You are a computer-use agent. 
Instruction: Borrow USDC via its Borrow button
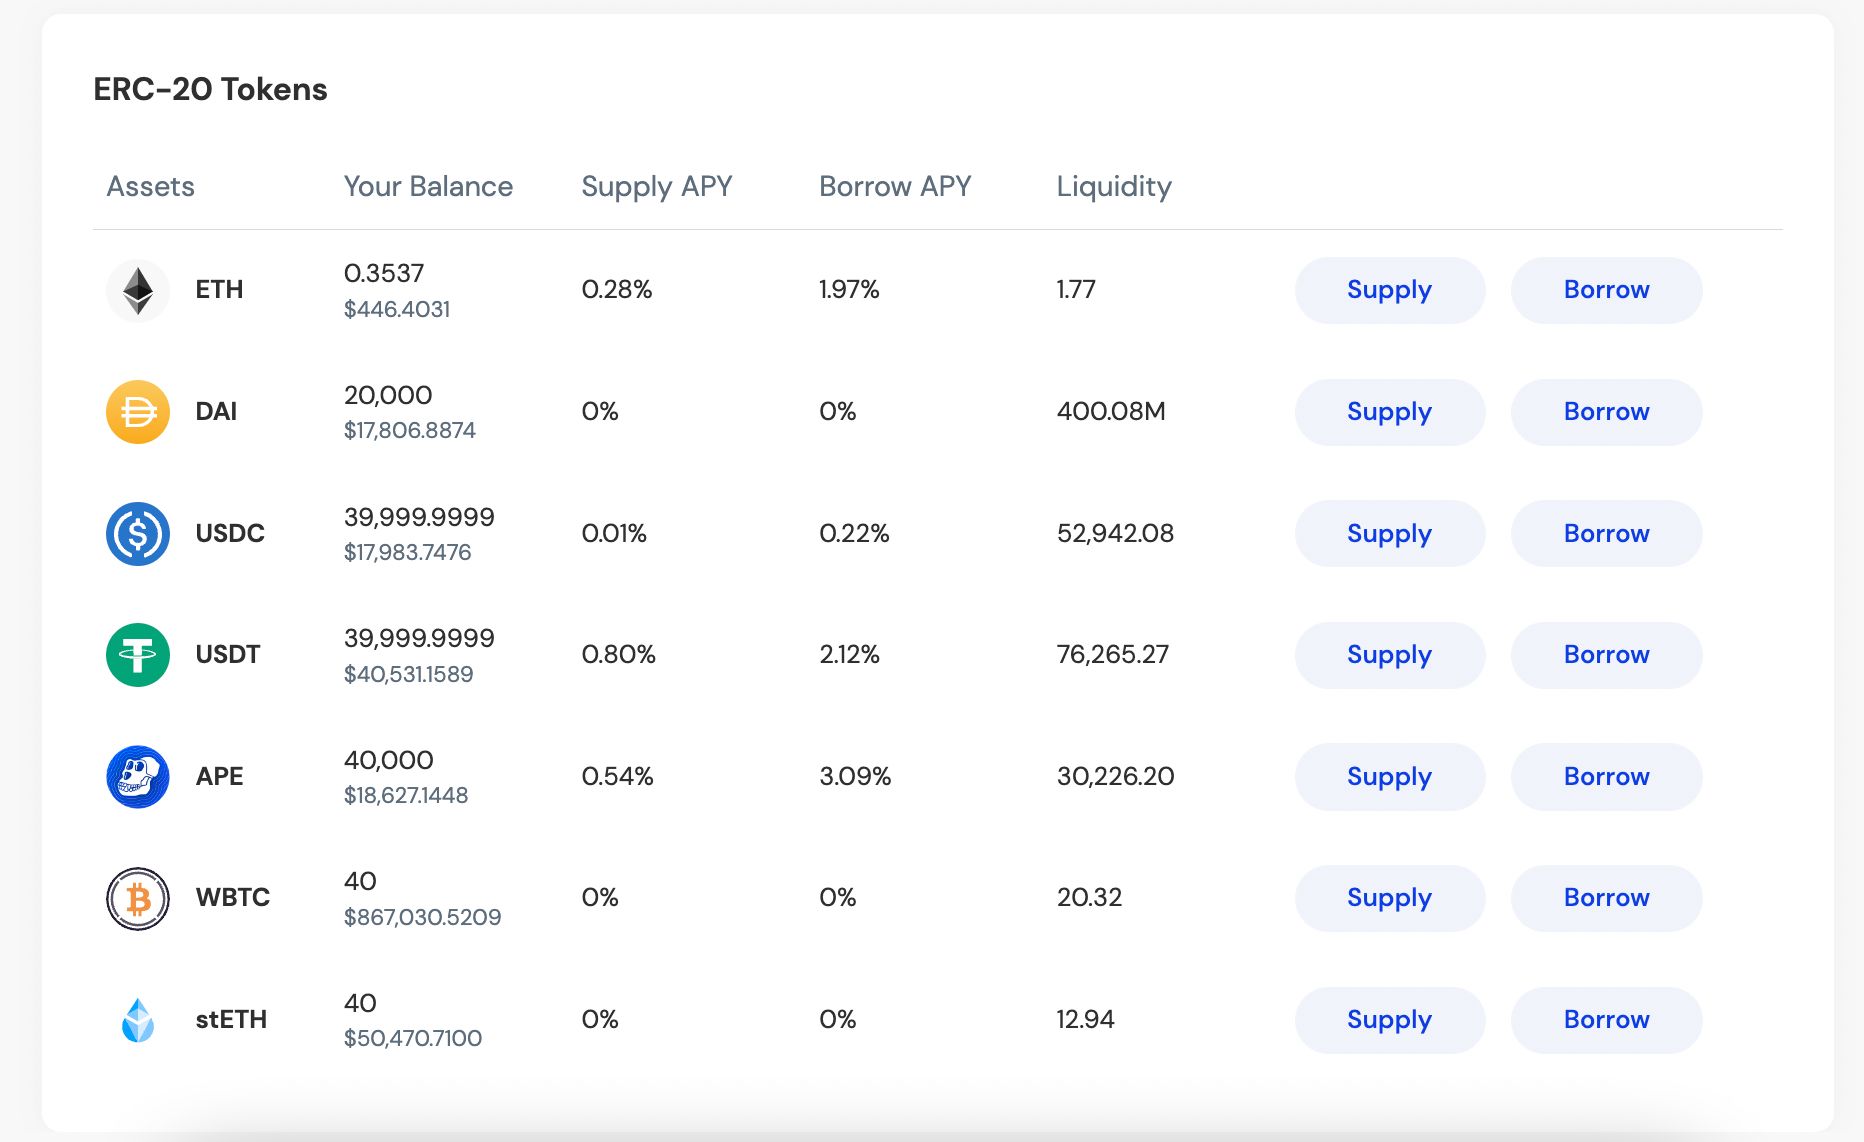pos(1606,533)
